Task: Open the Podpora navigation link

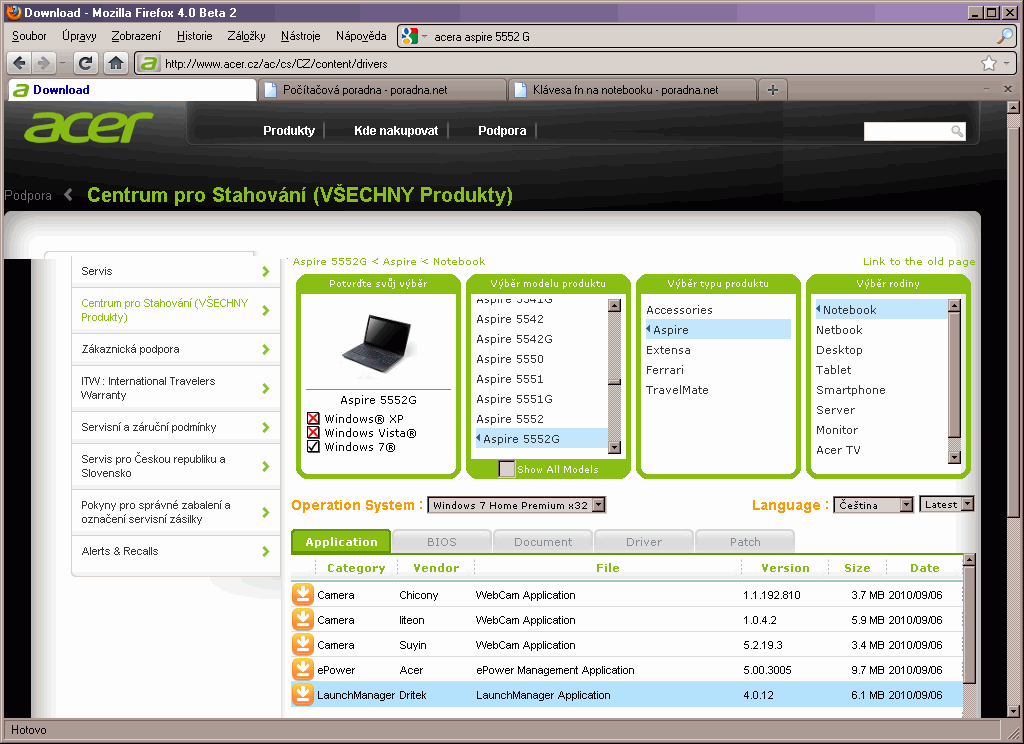Action: 502,131
